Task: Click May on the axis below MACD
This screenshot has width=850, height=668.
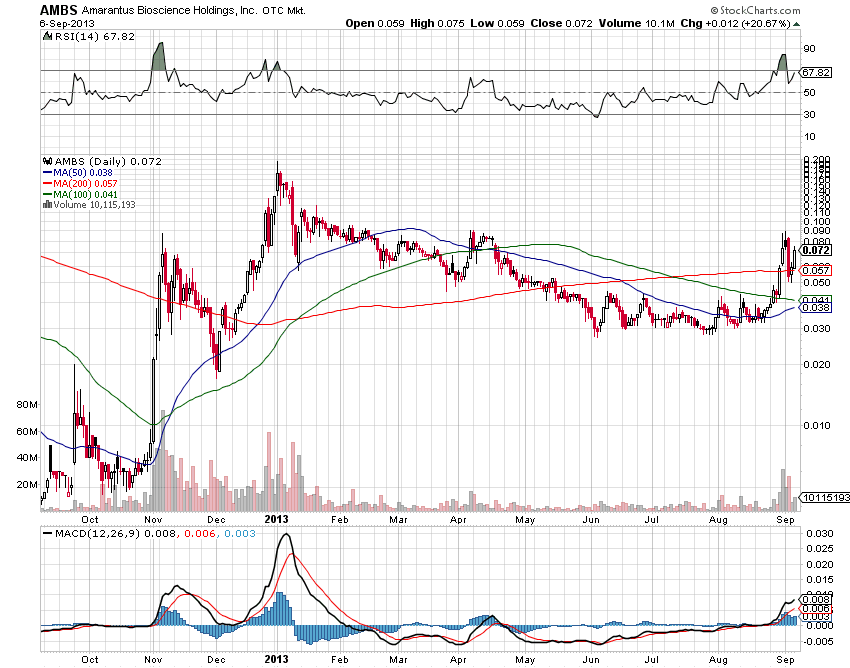Action: click(x=525, y=660)
